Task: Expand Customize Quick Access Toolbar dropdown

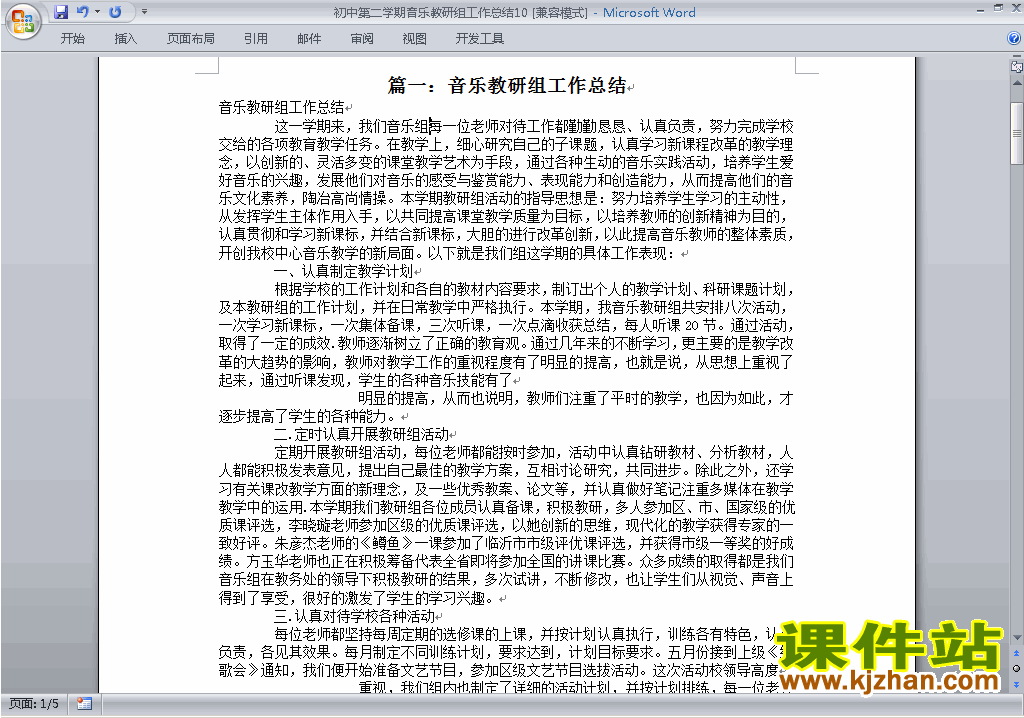Action: (144, 12)
